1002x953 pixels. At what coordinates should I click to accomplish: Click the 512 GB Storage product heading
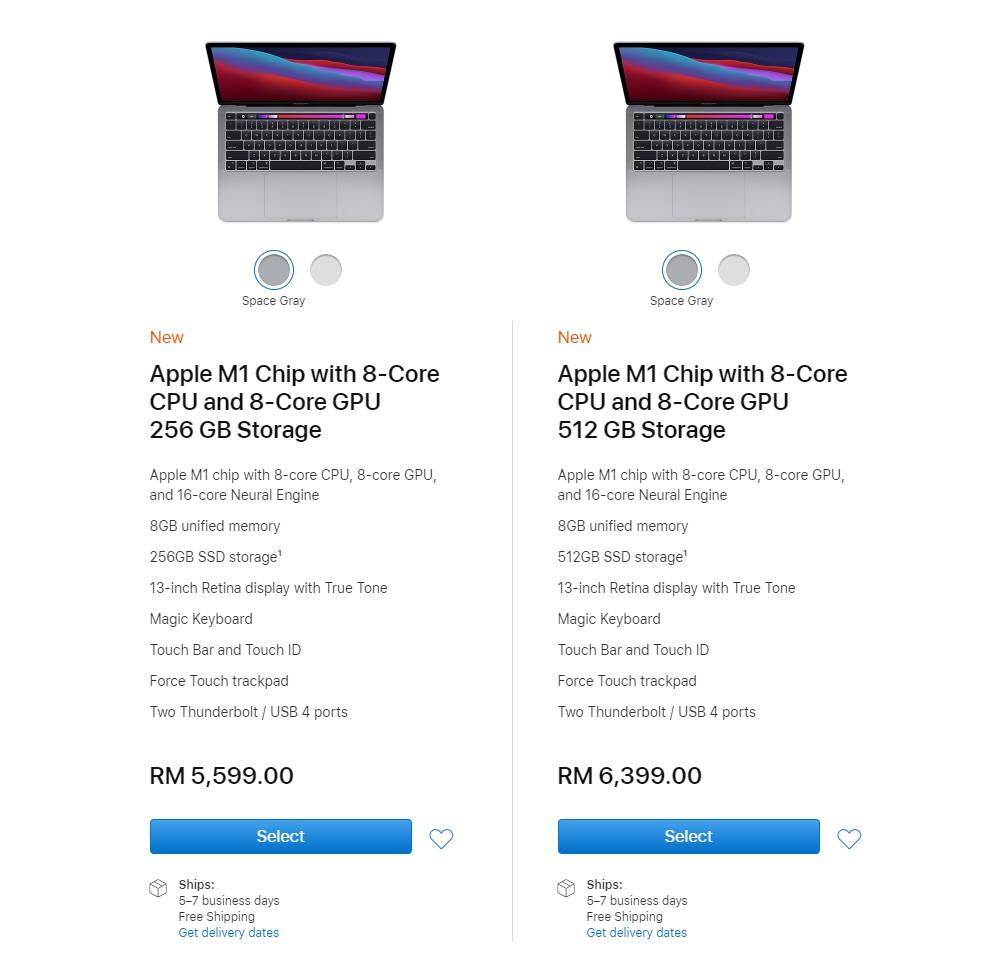pos(702,402)
